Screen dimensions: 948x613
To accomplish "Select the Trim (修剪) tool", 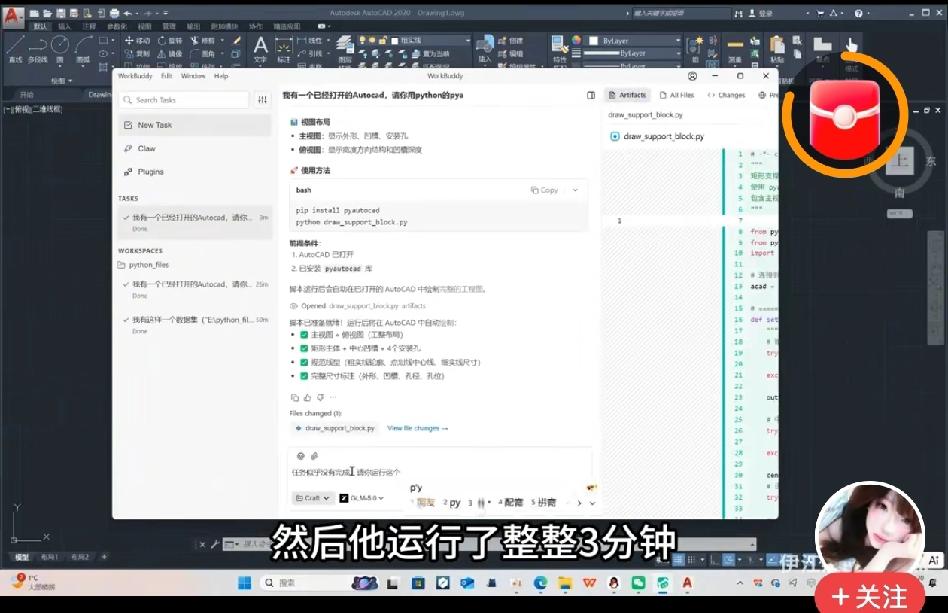I will point(203,41).
